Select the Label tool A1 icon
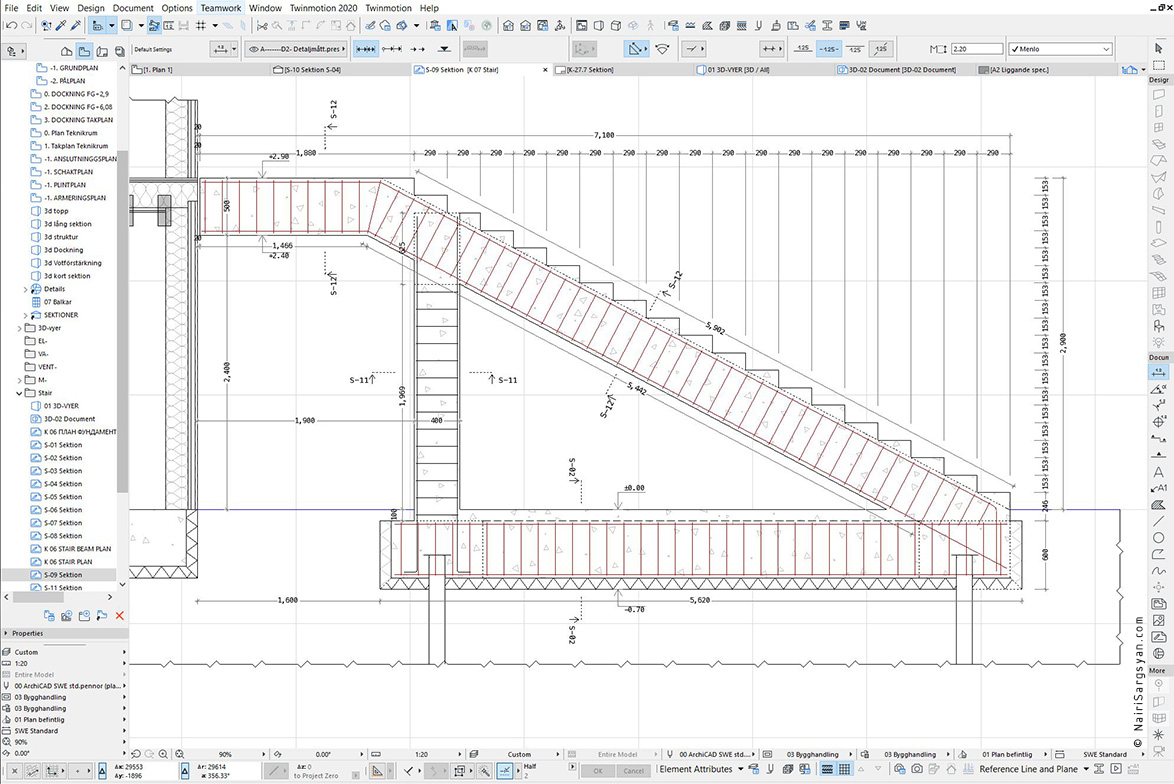Image resolution: width=1174 pixels, height=784 pixels. pyautogui.click(x=1158, y=488)
